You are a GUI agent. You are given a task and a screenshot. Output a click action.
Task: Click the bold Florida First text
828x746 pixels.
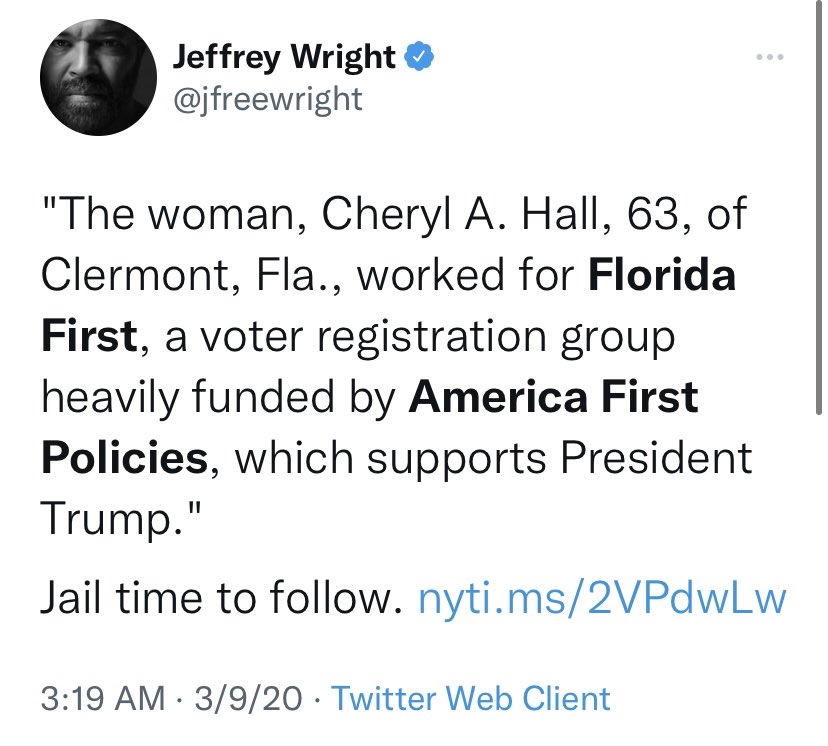tap(660, 276)
